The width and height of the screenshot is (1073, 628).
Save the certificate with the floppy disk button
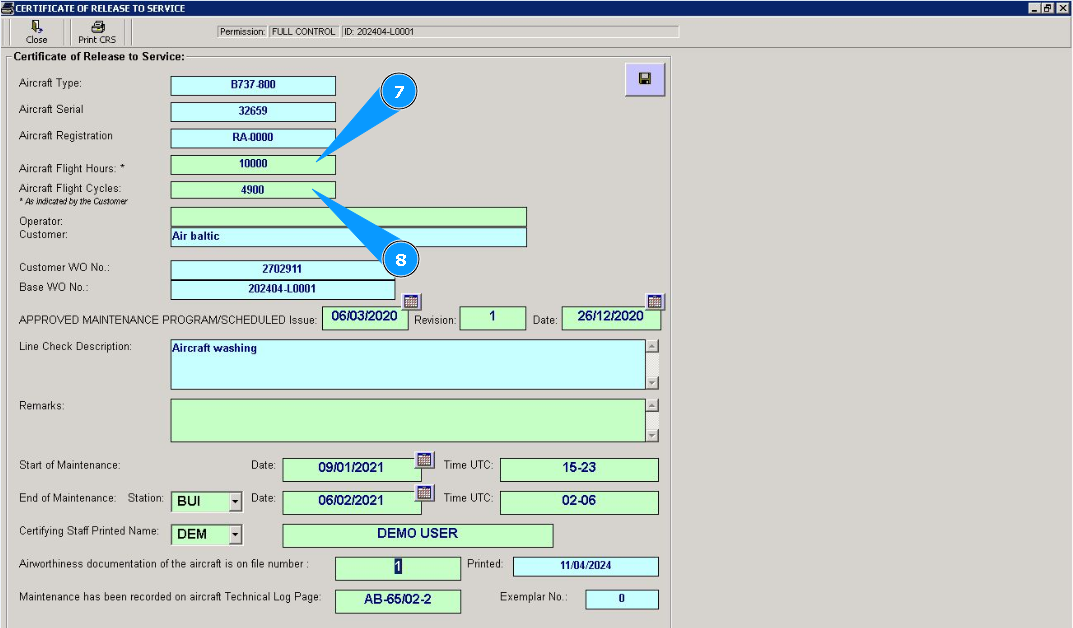point(645,79)
